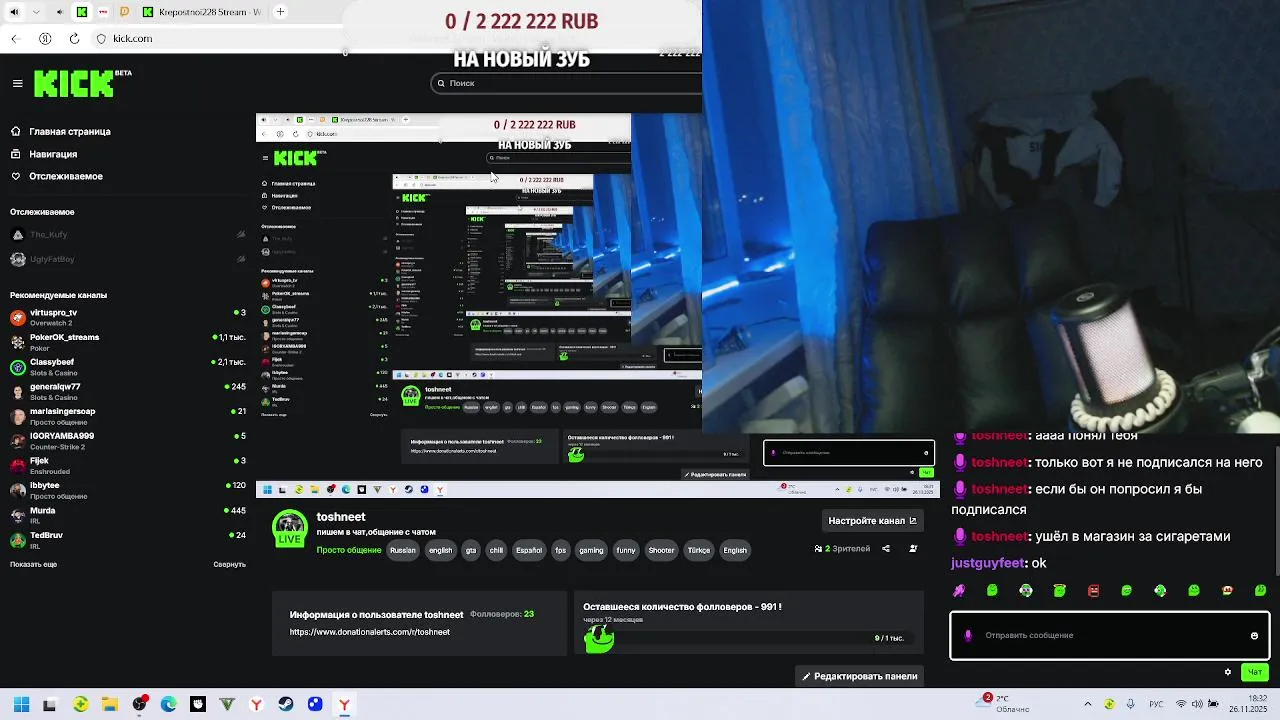The image size is (1280, 720).
Task: Mute tab audio via speaker icon
Action: [x=59, y=12]
